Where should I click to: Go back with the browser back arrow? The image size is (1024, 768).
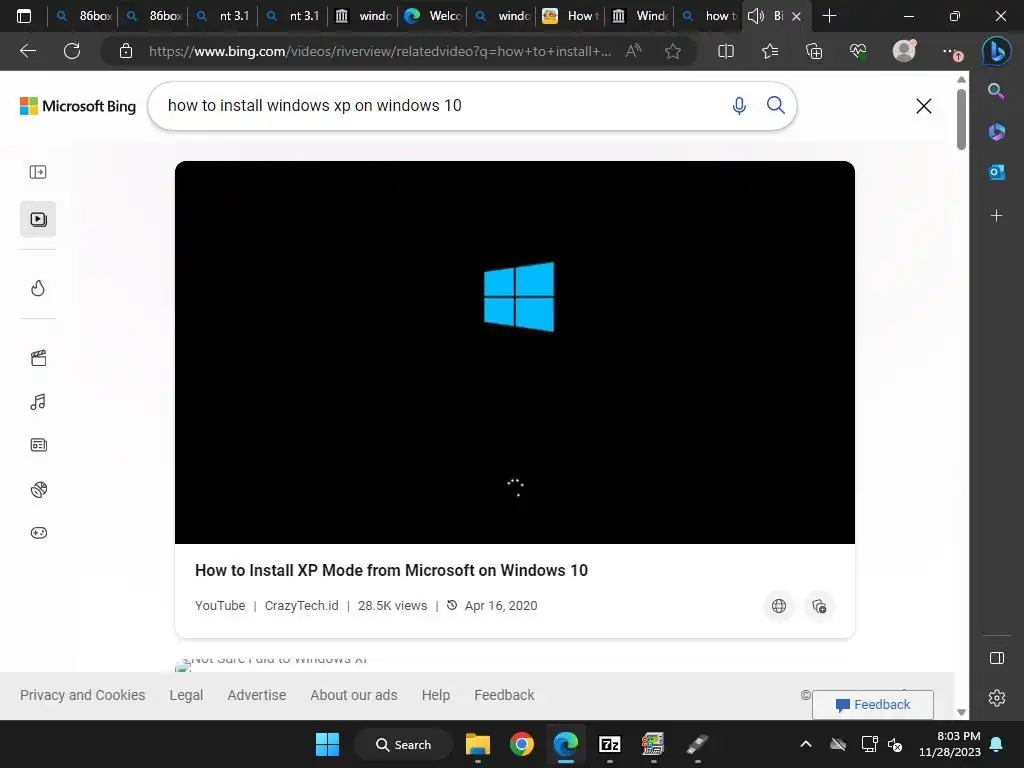pos(28,51)
